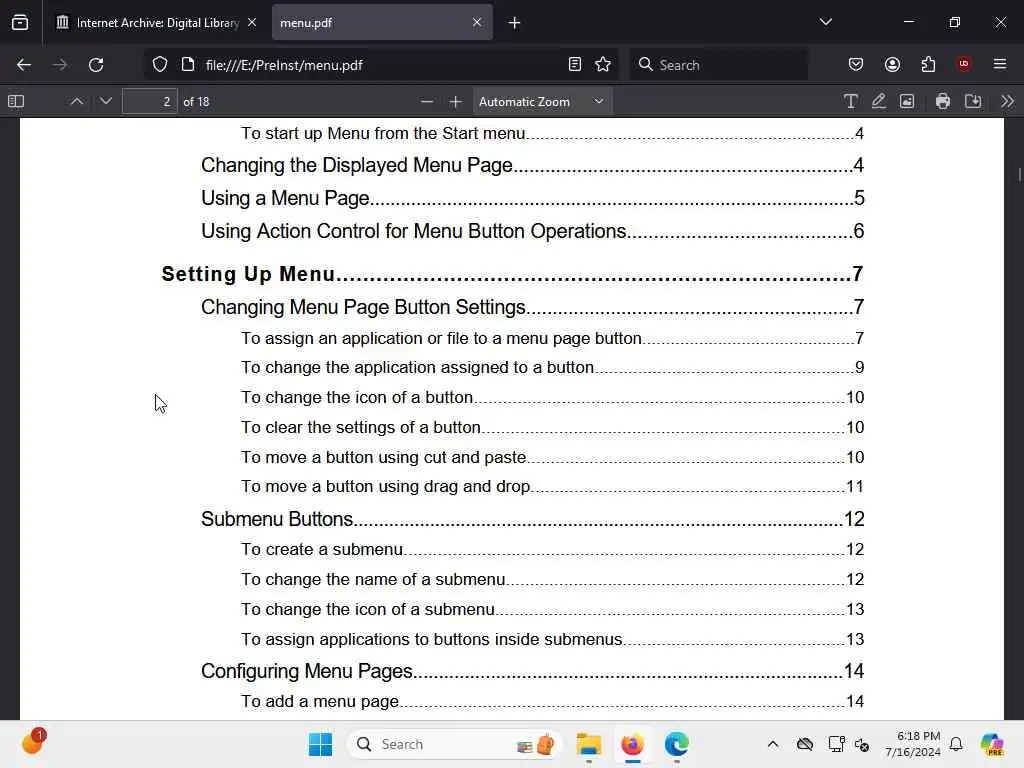Open notifications bell in taskbar
This screenshot has width=1024, height=768.
coord(956,744)
